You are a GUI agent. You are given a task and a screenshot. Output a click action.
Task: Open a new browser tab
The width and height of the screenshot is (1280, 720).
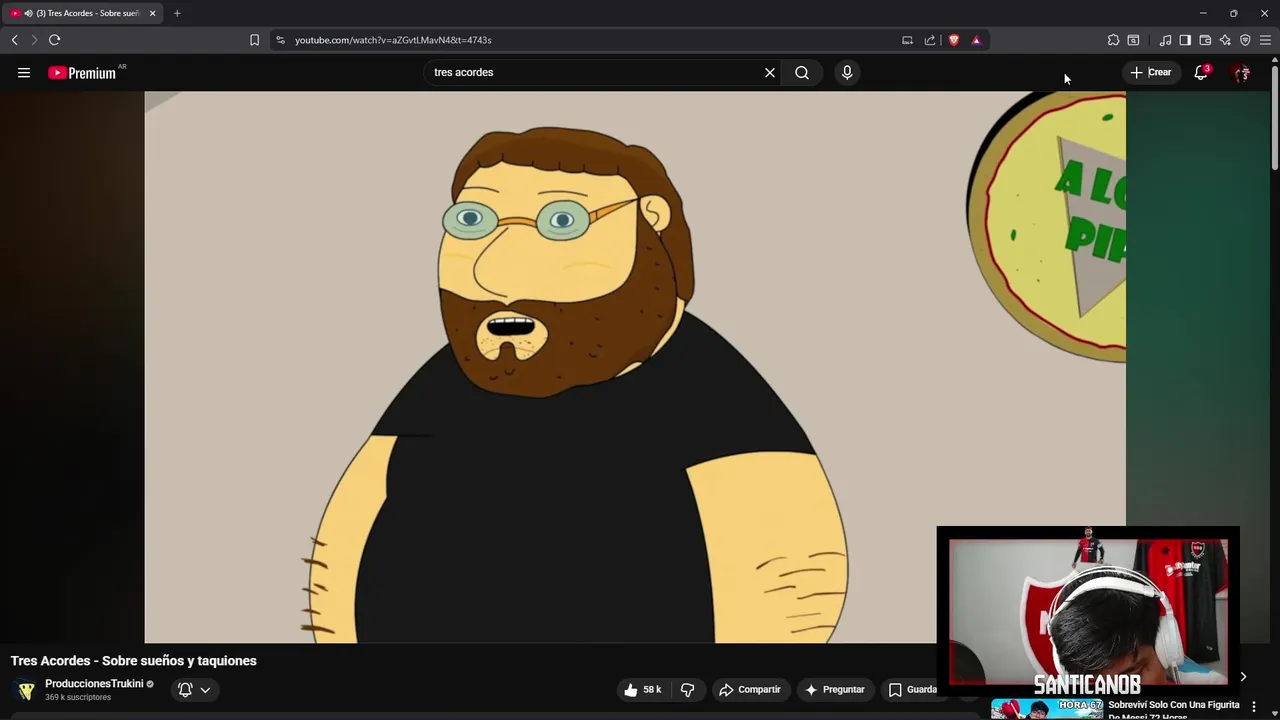pyautogui.click(x=177, y=13)
